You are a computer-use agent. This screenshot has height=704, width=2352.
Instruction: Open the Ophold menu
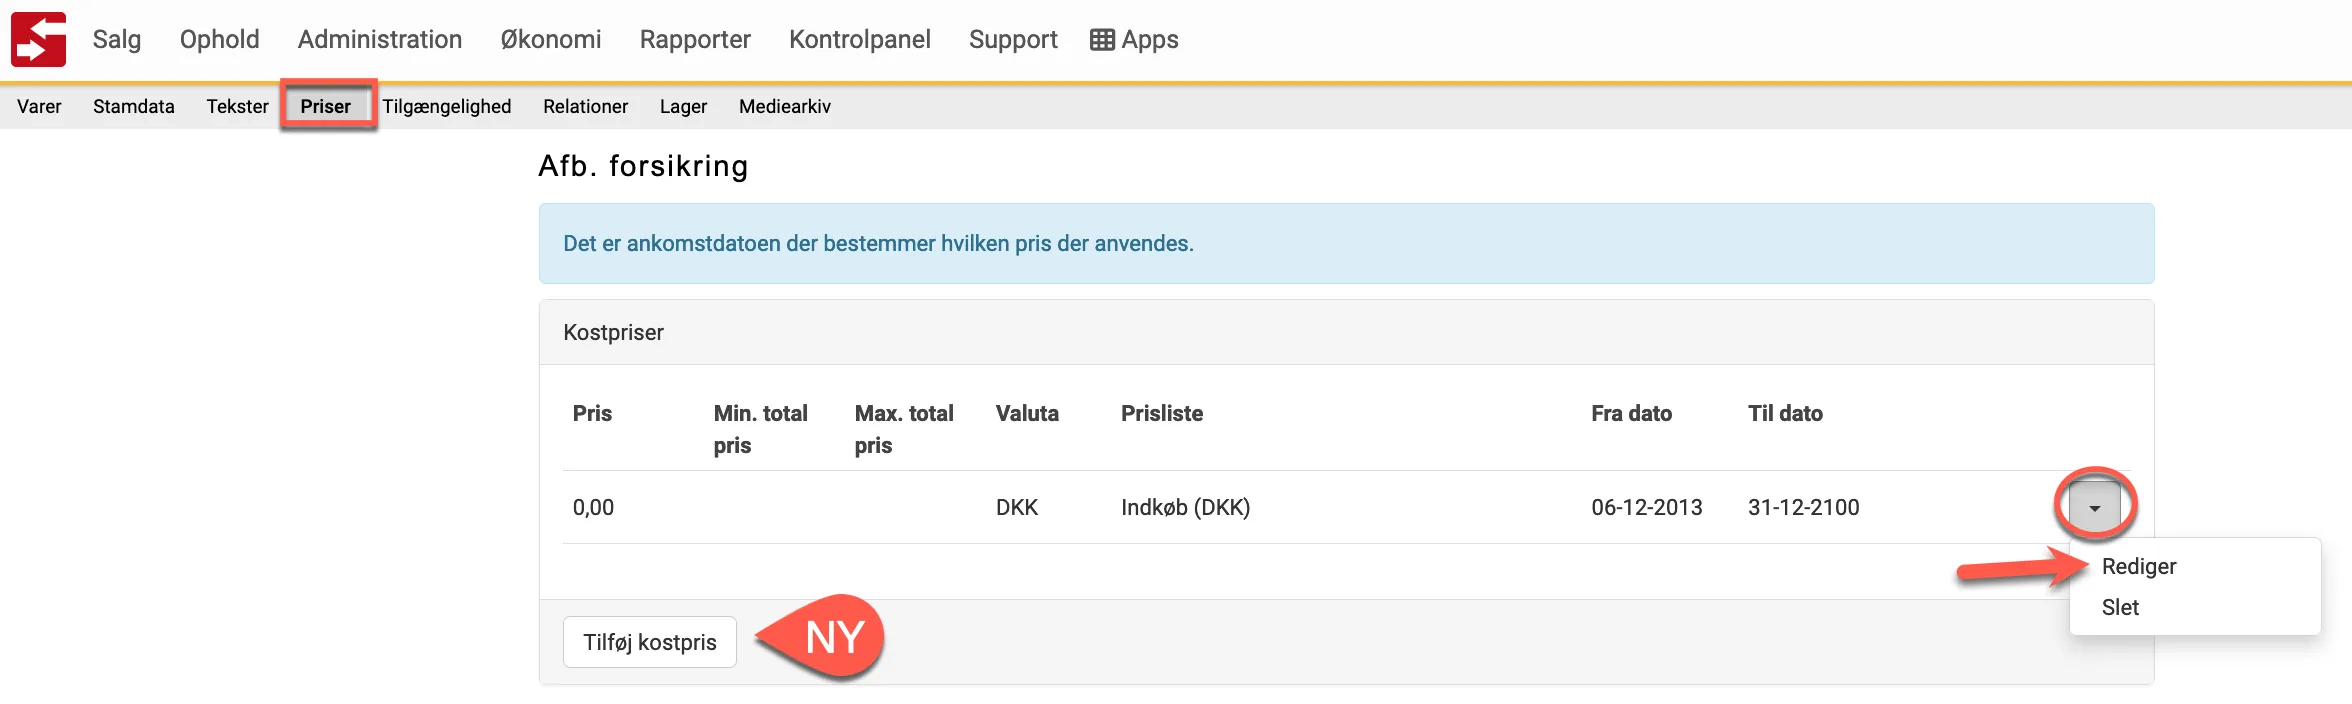pyautogui.click(x=219, y=40)
